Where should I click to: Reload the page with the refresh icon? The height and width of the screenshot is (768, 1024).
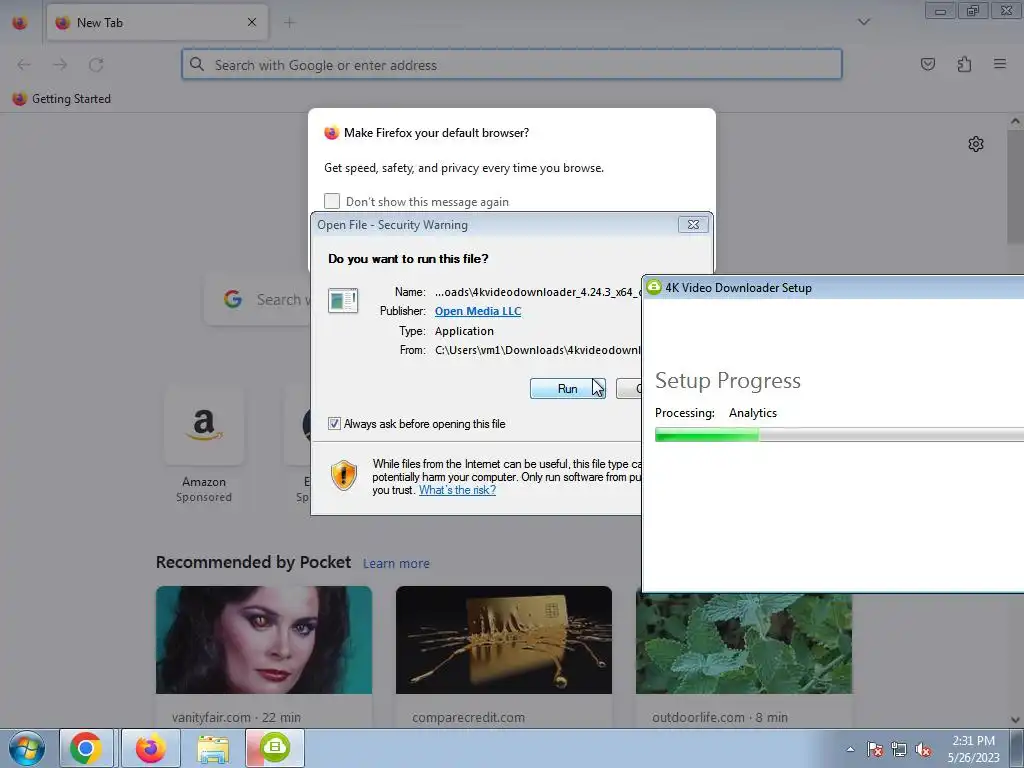pos(96,65)
